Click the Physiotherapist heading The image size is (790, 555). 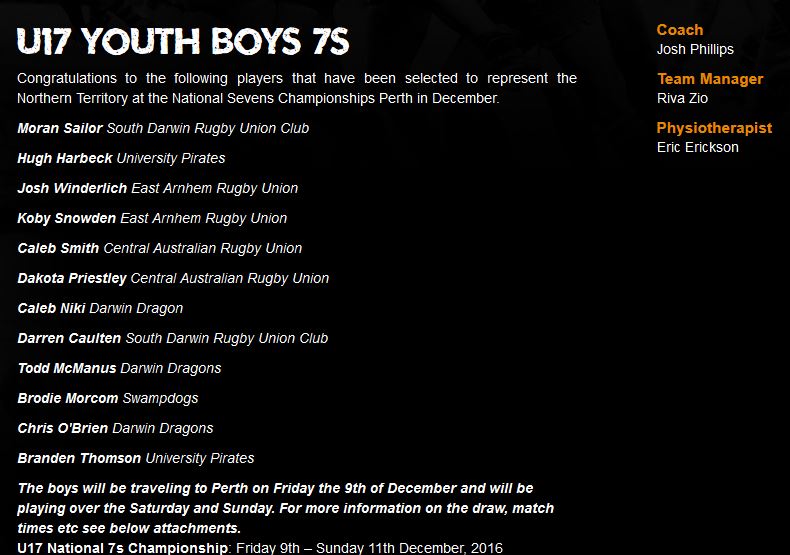tap(714, 128)
